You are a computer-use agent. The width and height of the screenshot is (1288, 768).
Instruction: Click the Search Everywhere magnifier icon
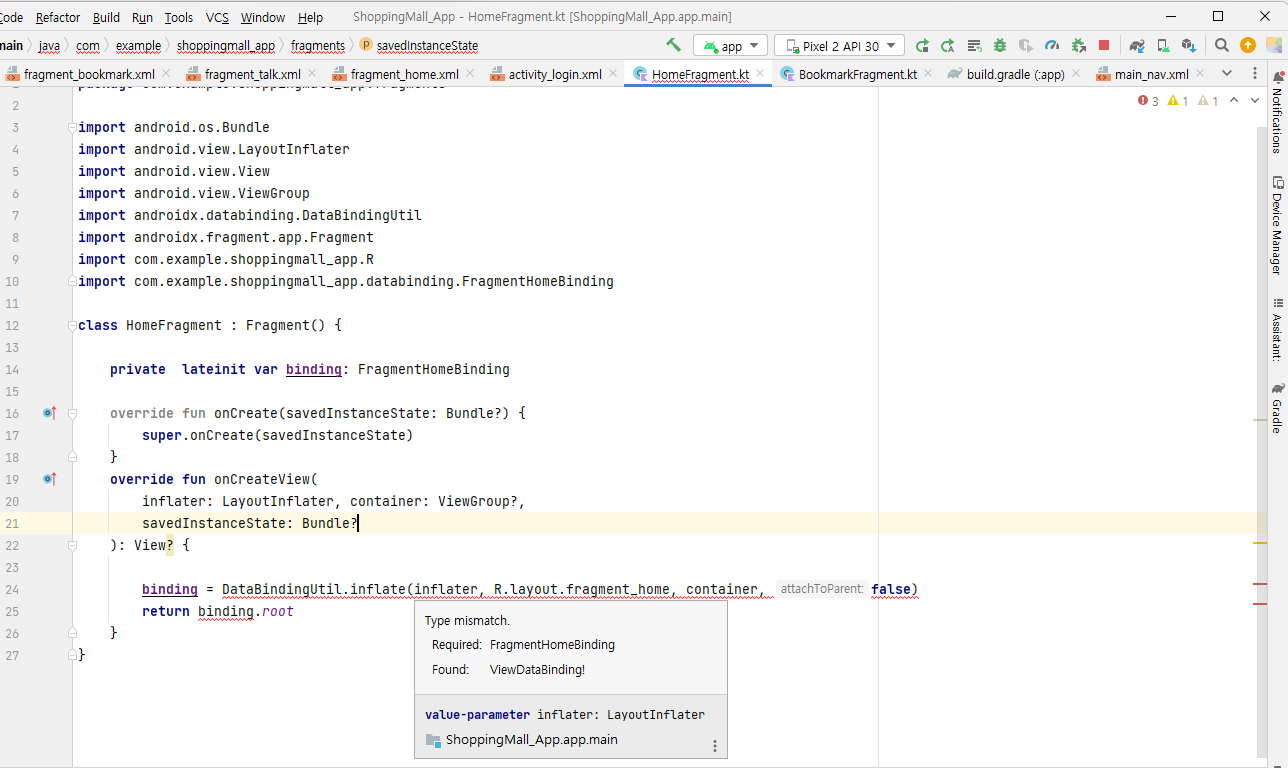coord(1222,45)
